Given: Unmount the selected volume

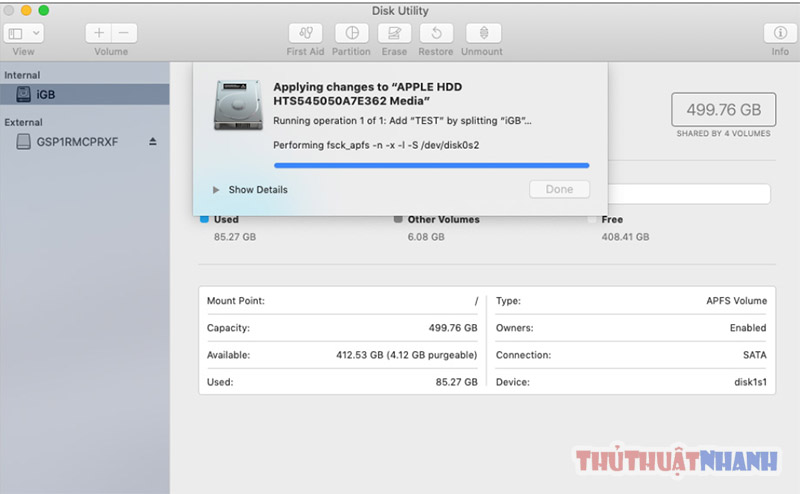Looking at the screenshot, I should click(x=483, y=34).
